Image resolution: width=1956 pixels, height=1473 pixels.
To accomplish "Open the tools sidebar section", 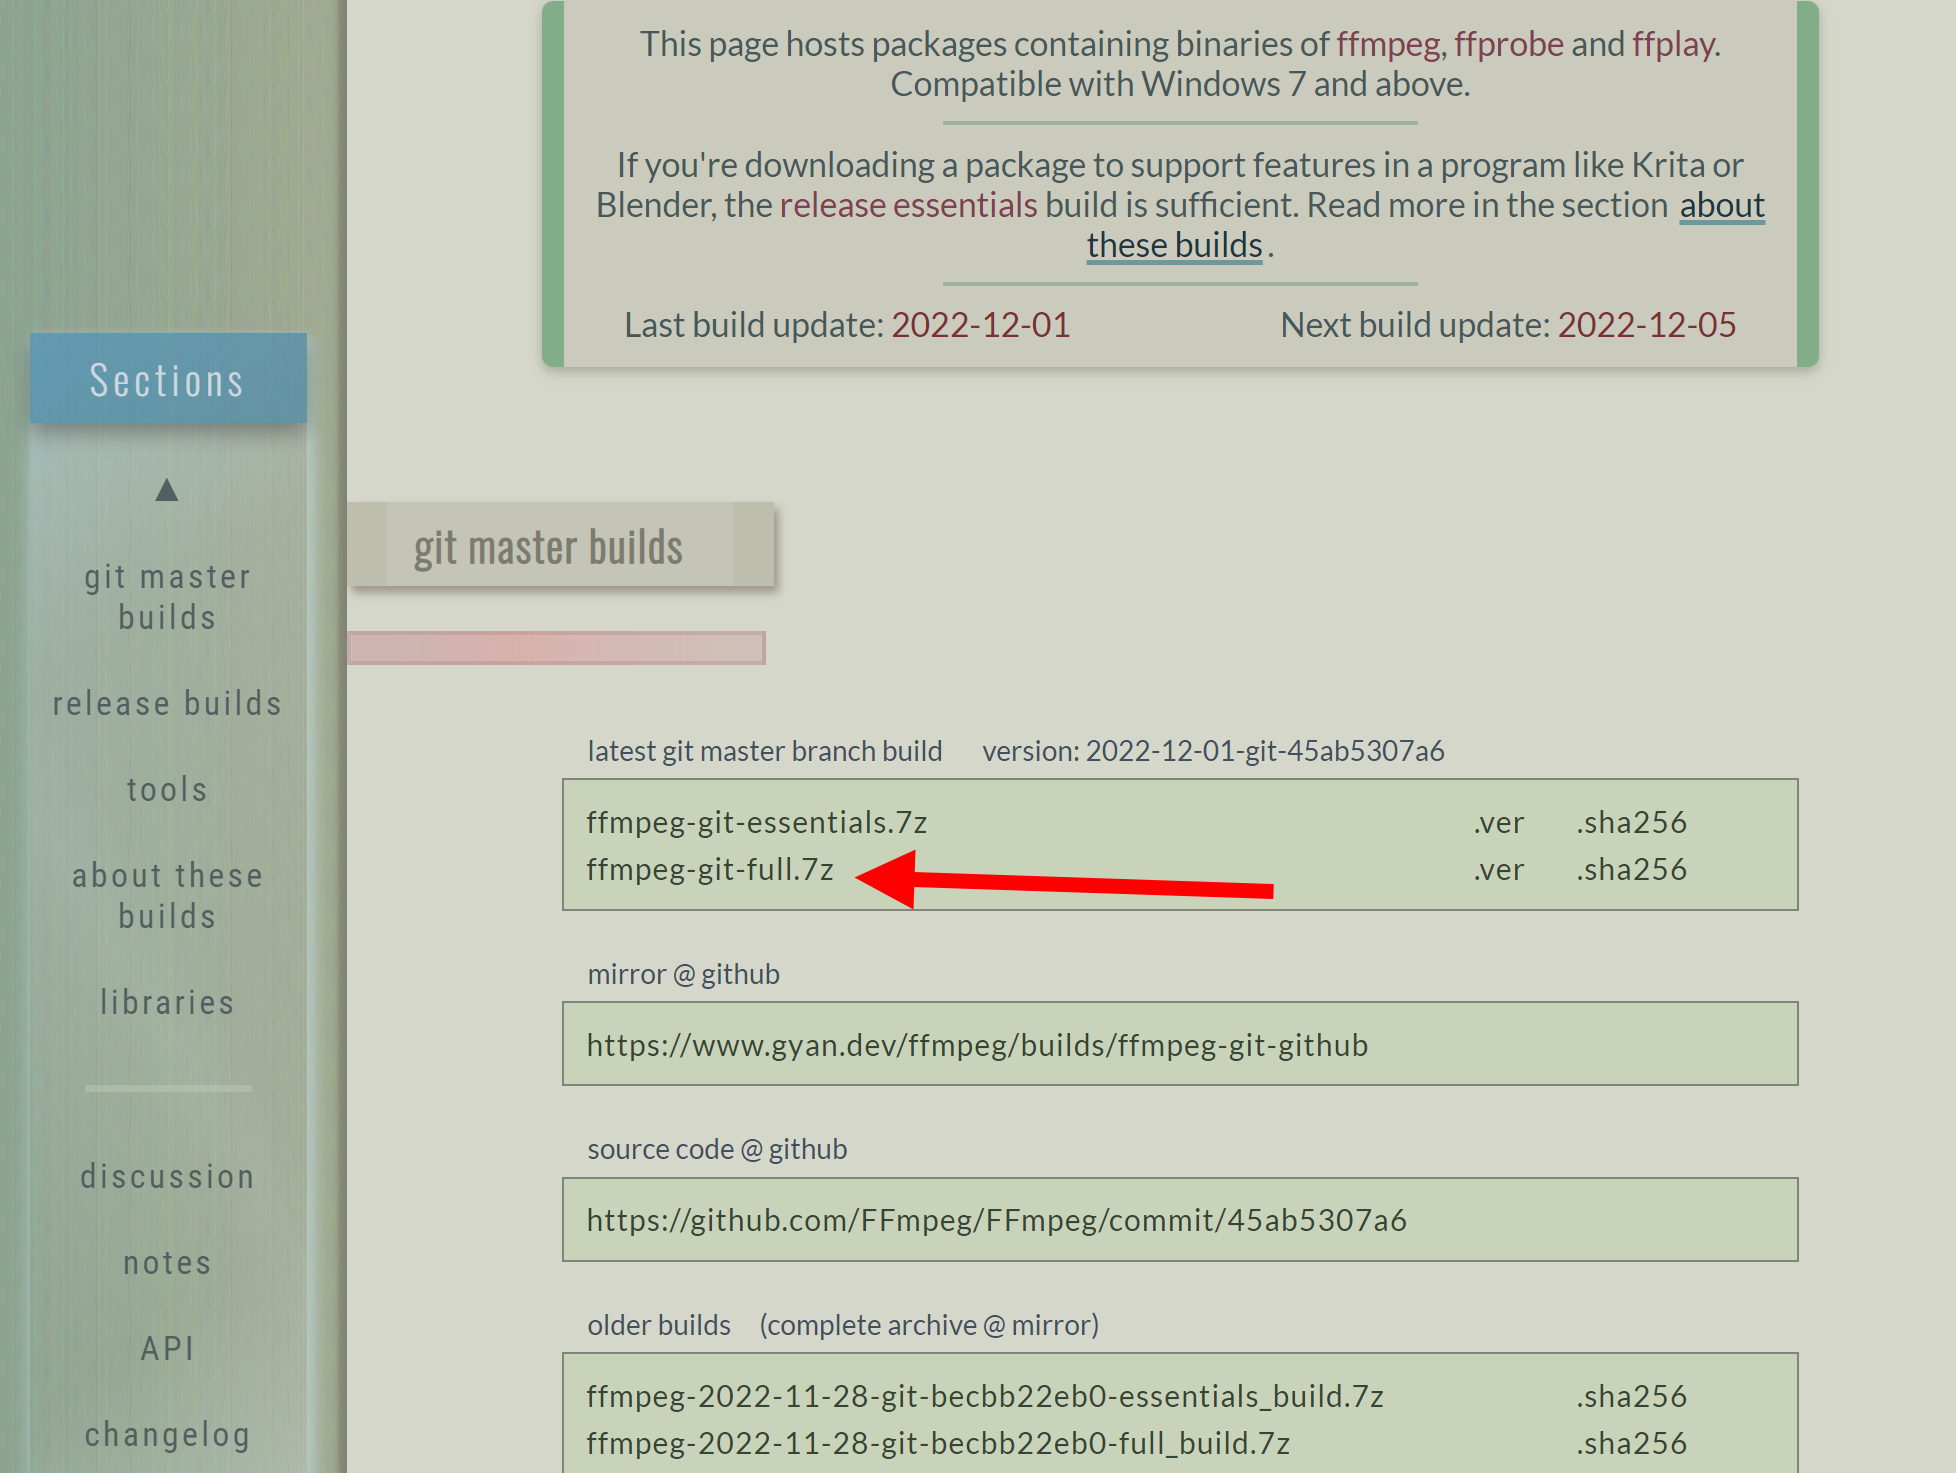I will [x=167, y=789].
